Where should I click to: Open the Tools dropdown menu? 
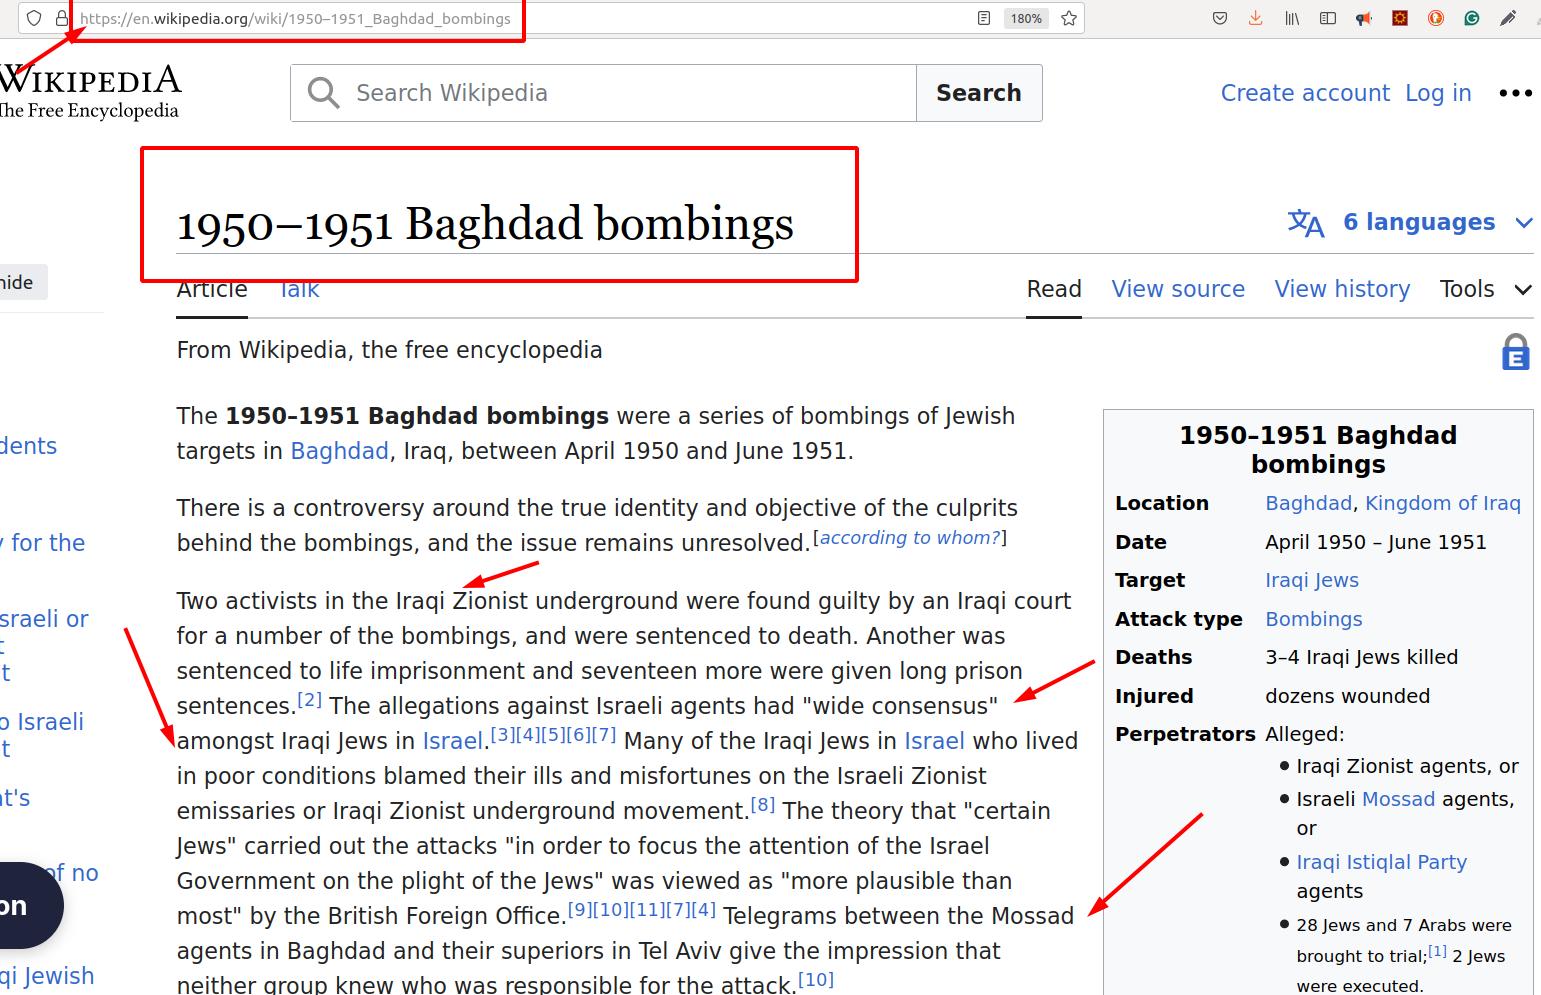click(1484, 289)
